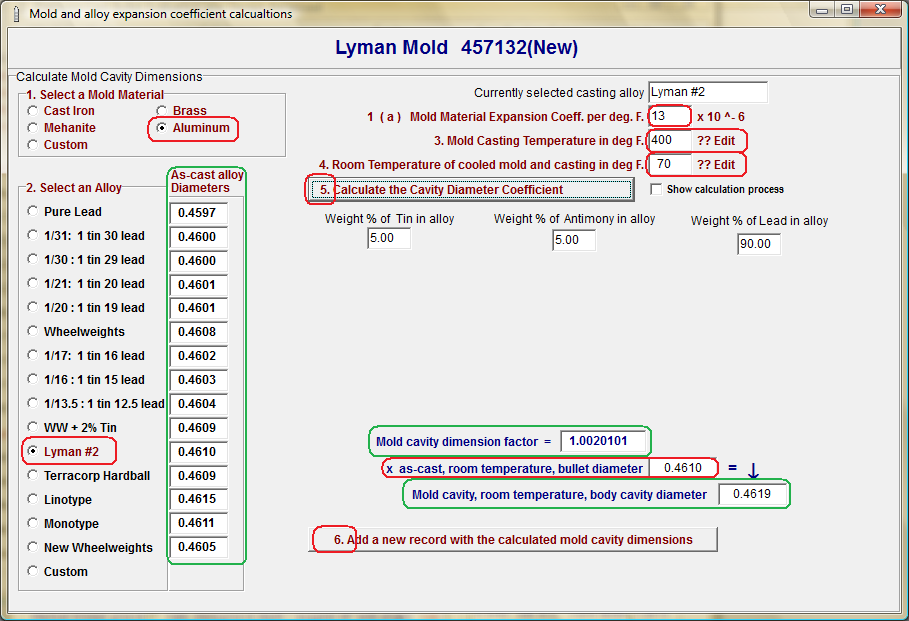Click '?? Edit' next to room temperature
This screenshot has width=909, height=621.
(x=716, y=165)
